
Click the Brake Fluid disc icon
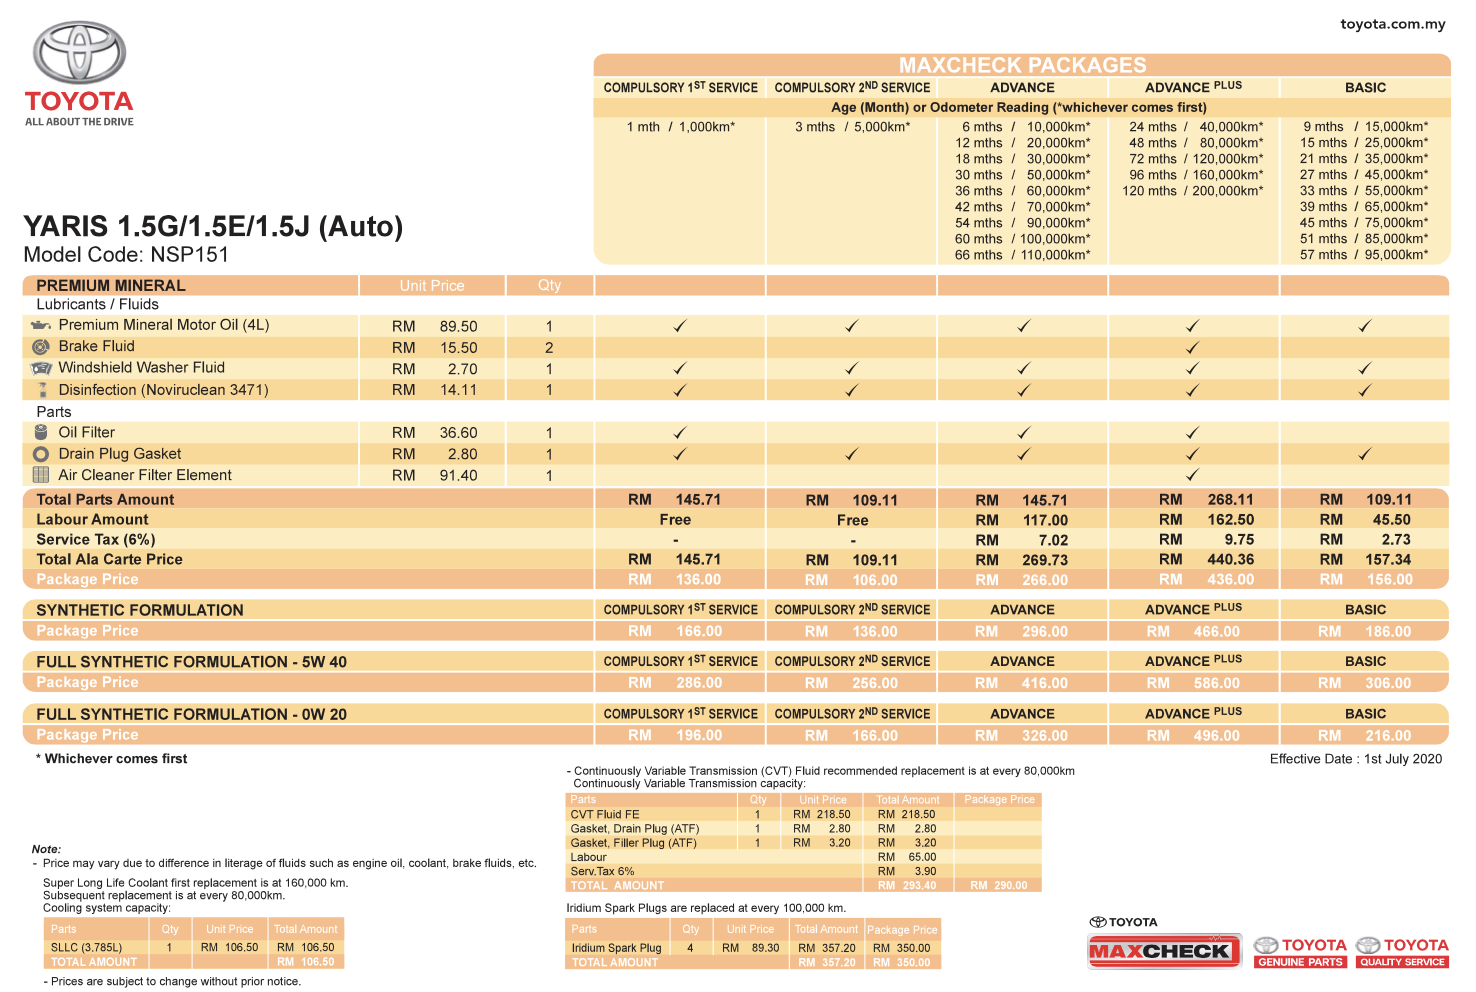click(41, 347)
